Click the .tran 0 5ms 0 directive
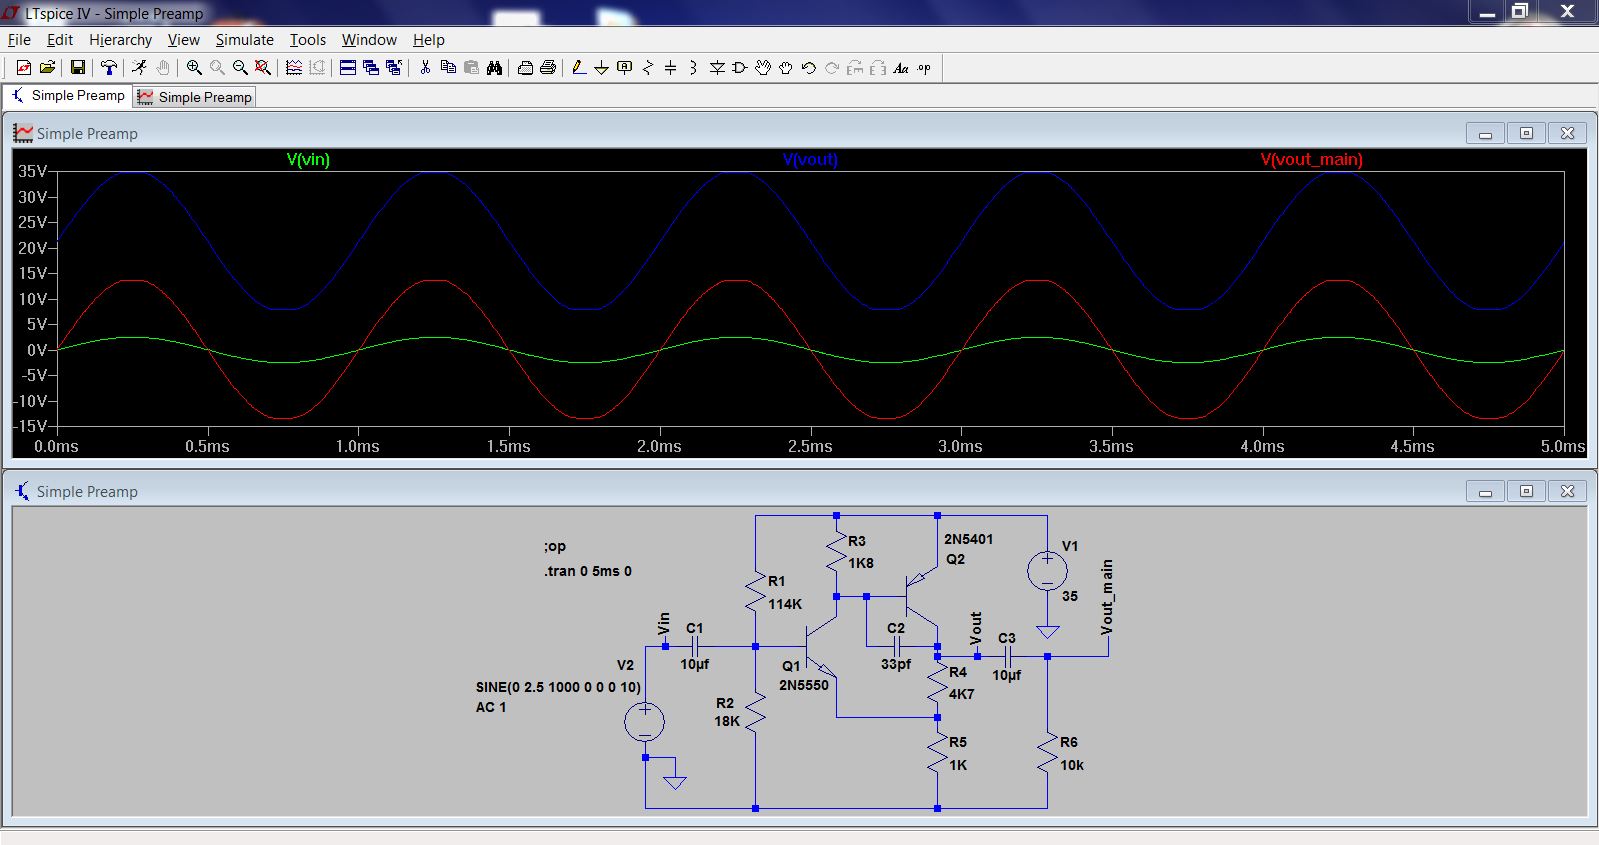 (588, 571)
